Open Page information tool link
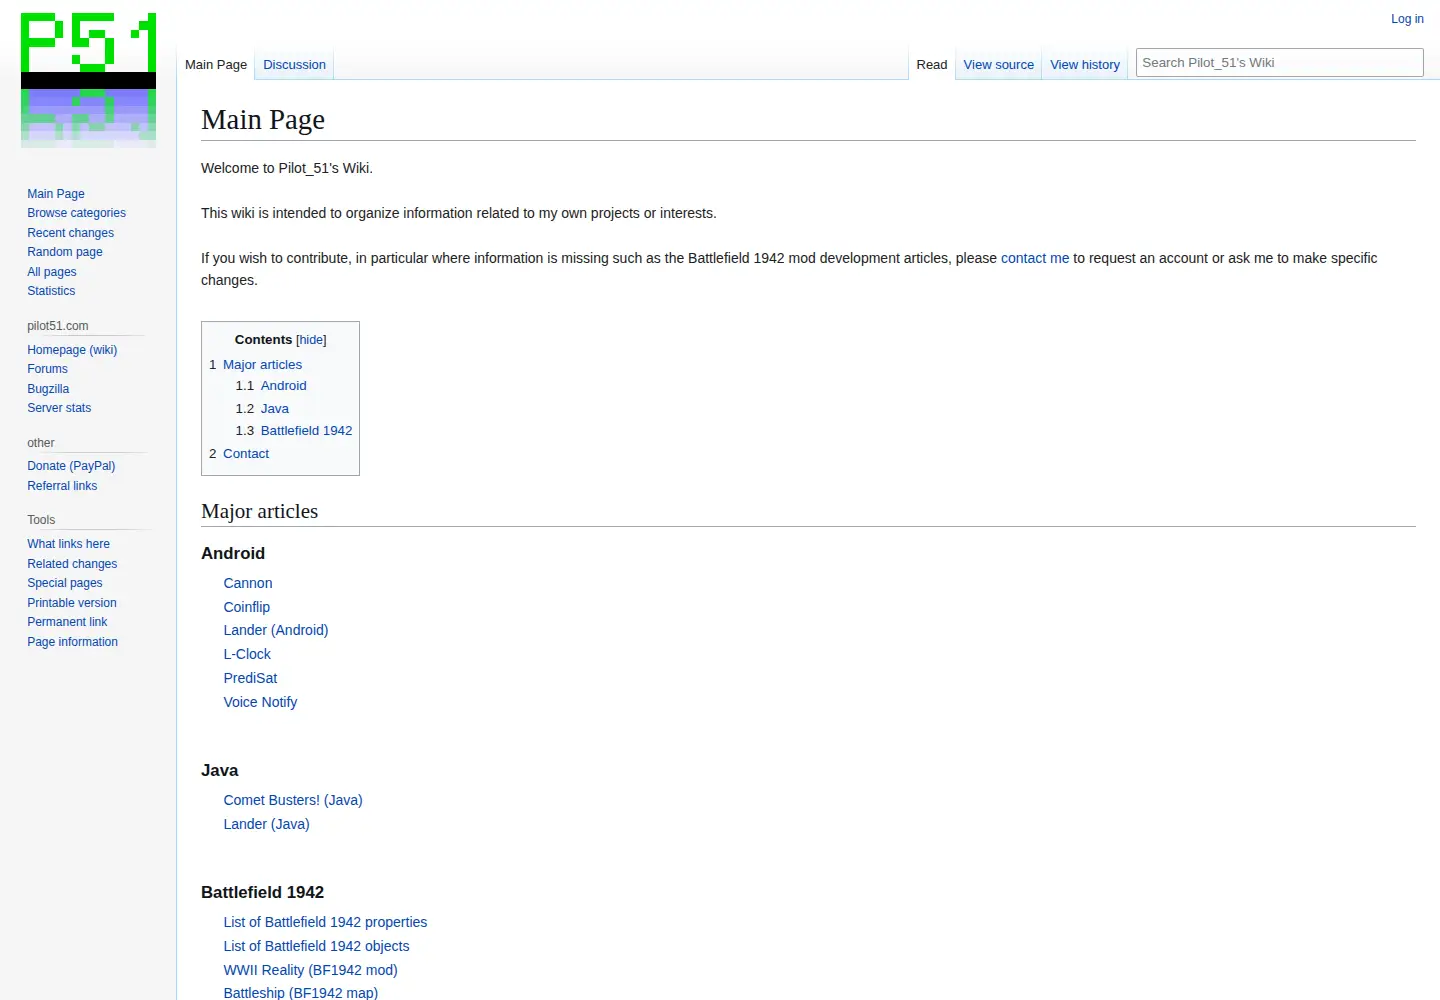This screenshot has width=1440, height=1000. (x=72, y=642)
